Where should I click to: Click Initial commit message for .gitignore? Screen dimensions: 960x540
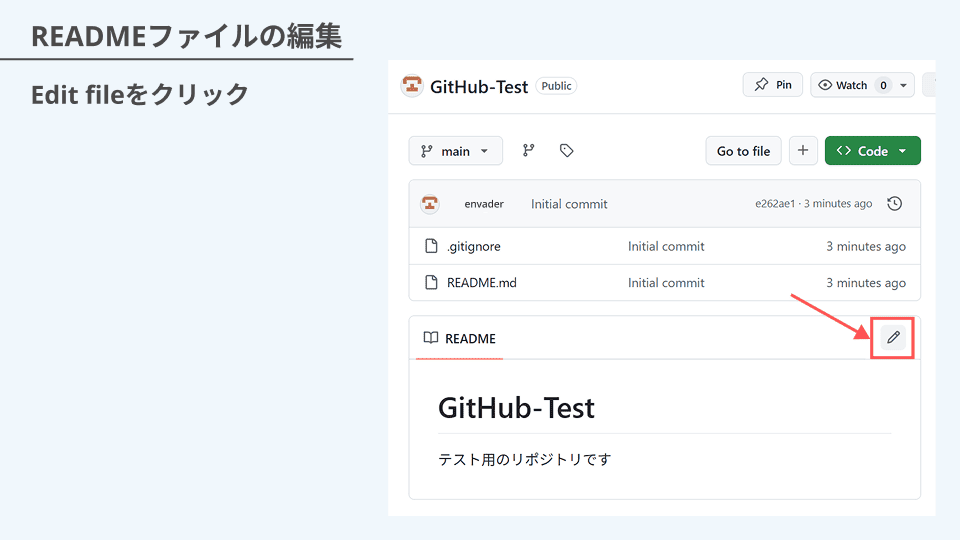pyautogui.click(x=666, y=246)
